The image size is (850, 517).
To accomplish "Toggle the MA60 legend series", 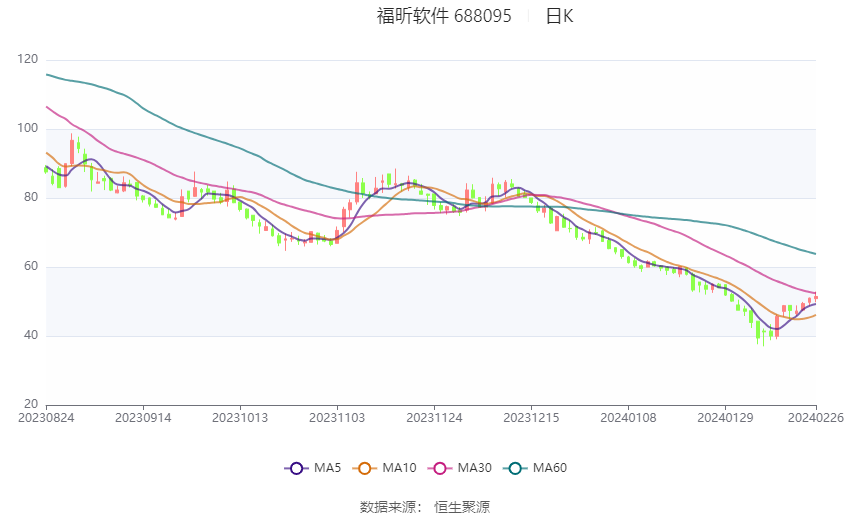I will (535, 468).
